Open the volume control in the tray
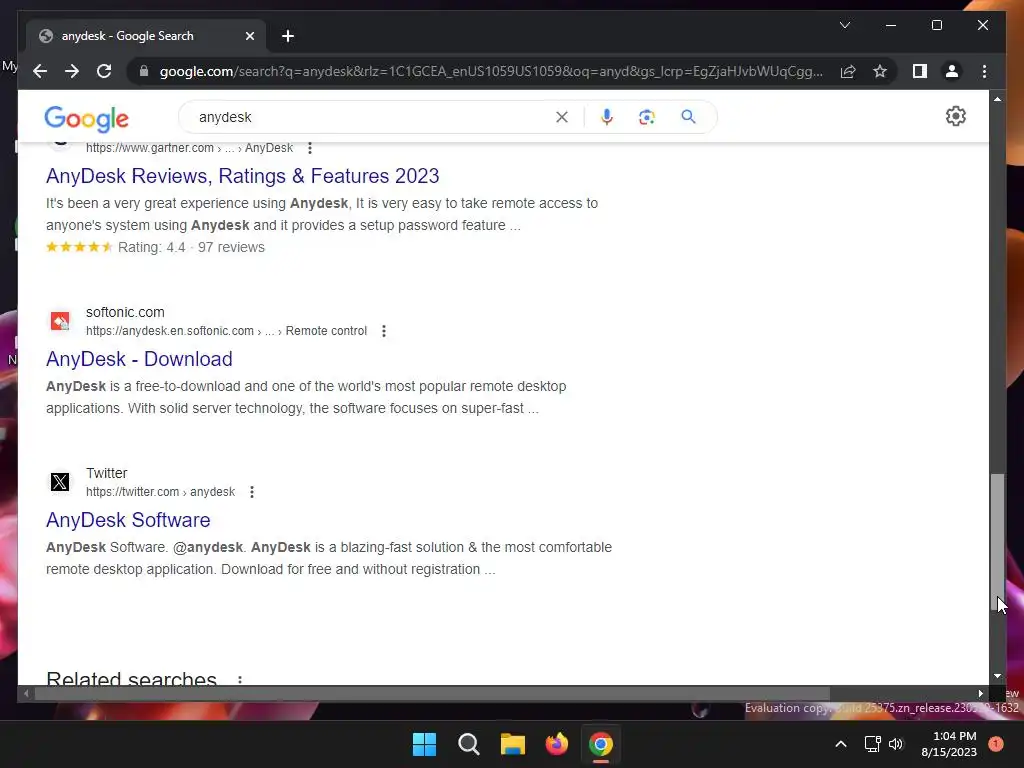 click(895, 744)
